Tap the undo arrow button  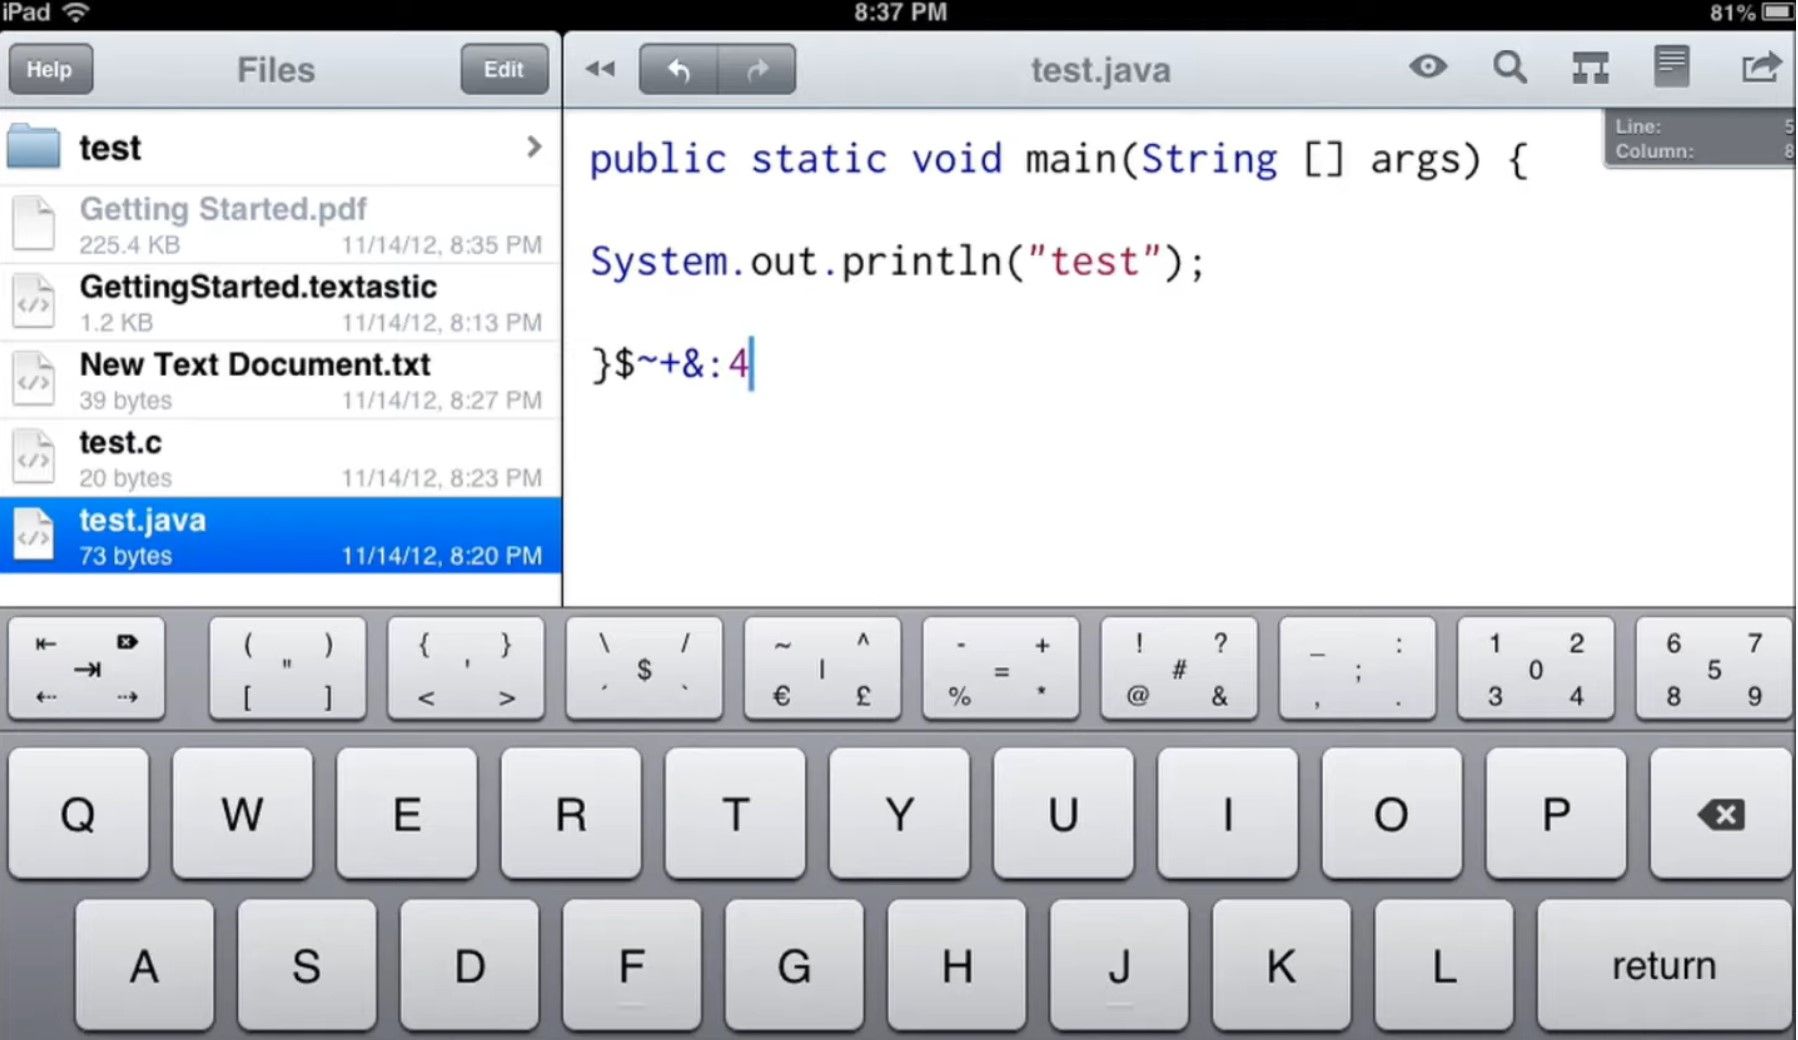[678, 70]
